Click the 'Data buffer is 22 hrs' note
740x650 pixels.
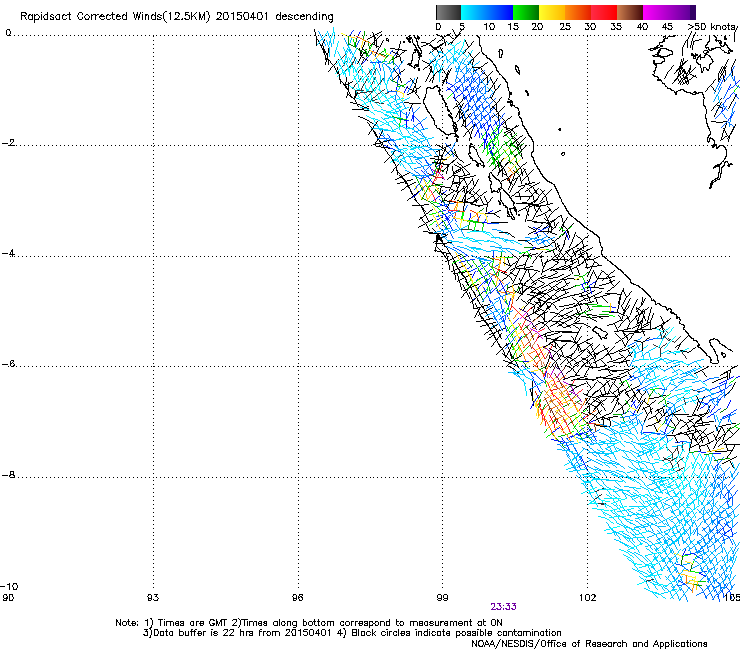[352, 633]
